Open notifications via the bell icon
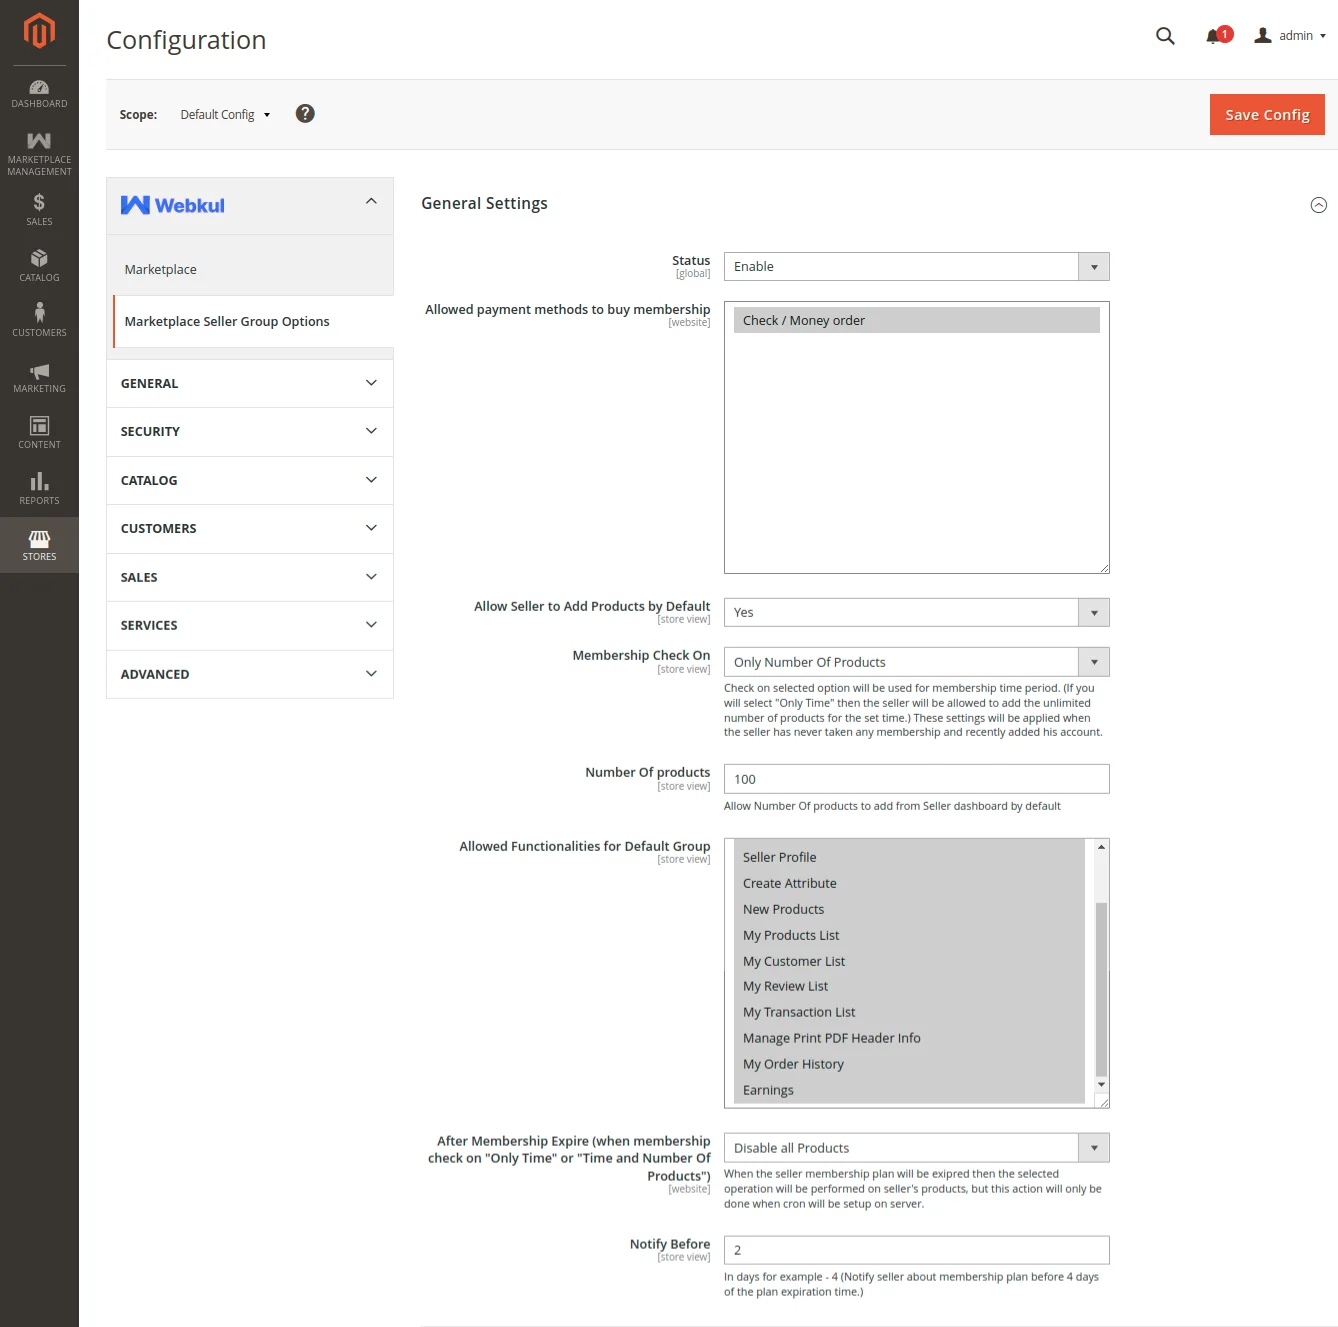This screenshot has width=1338, height=1327. pyautogui.click(x=1213, y=35)
